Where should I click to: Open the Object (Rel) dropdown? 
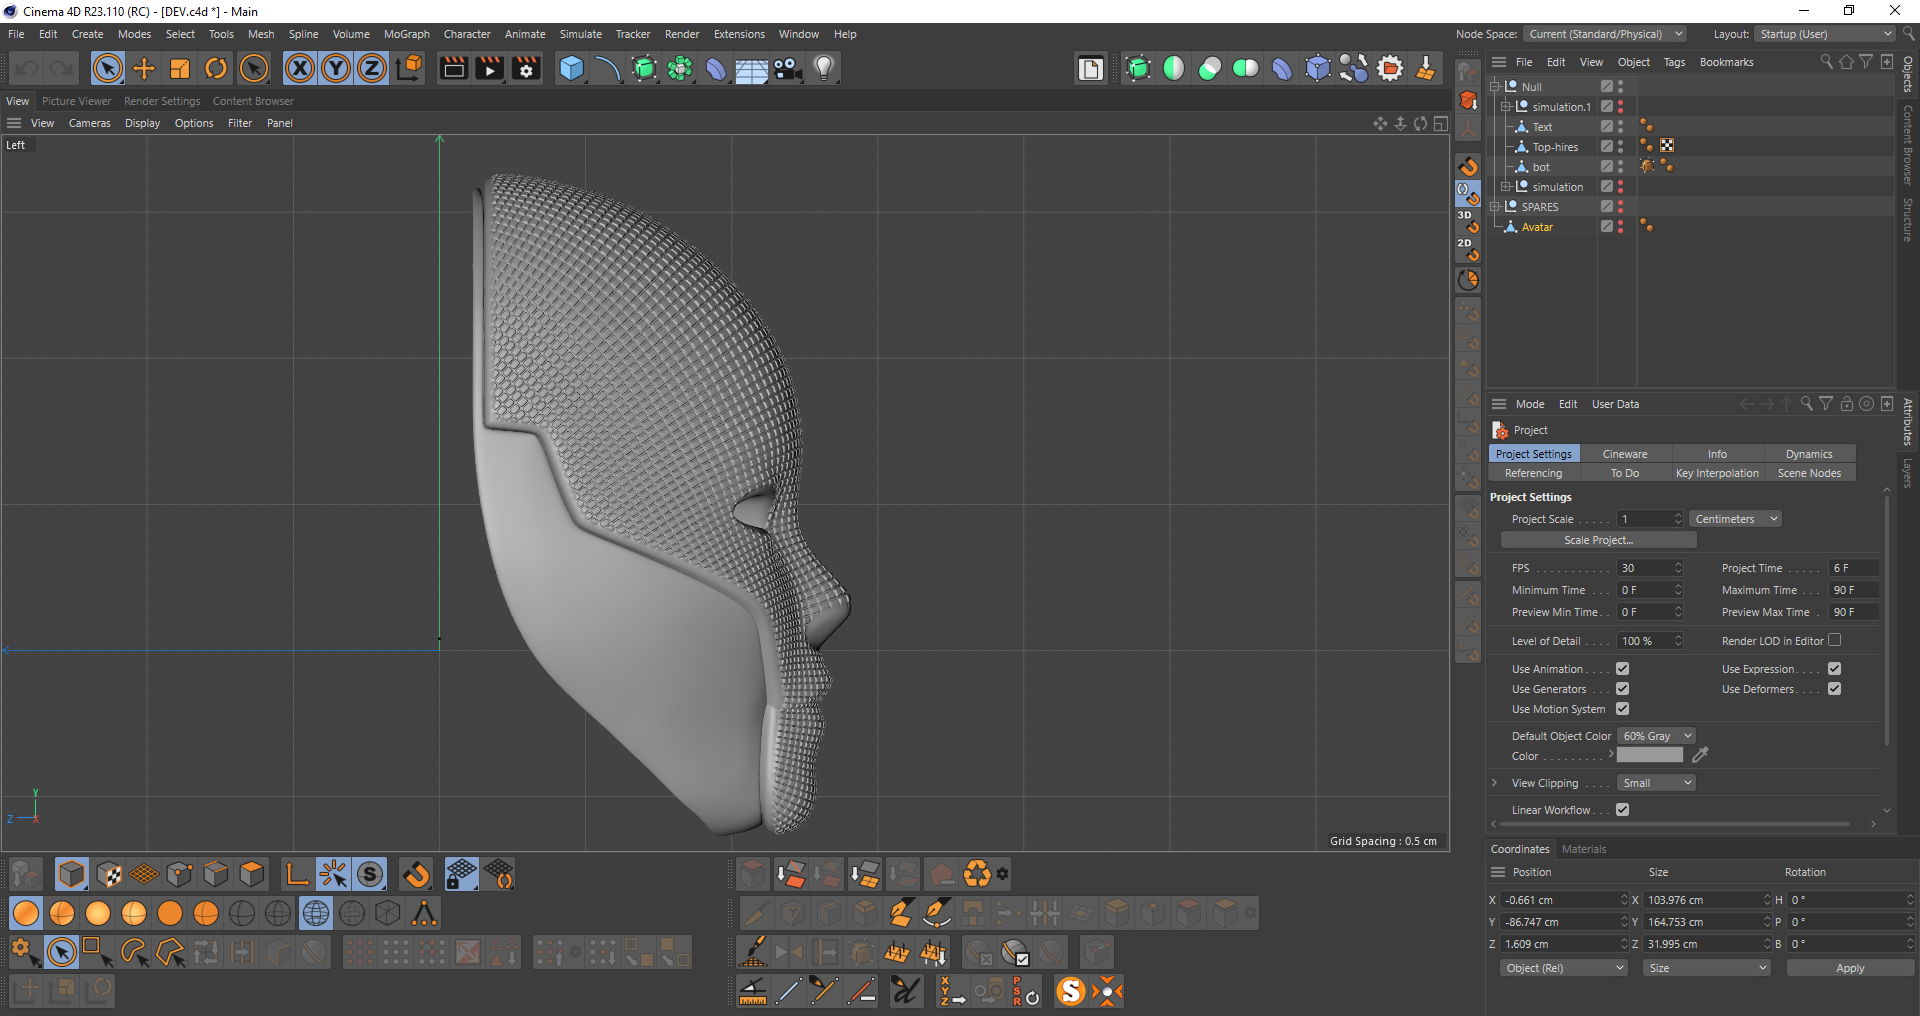(x=1565, y=968)
